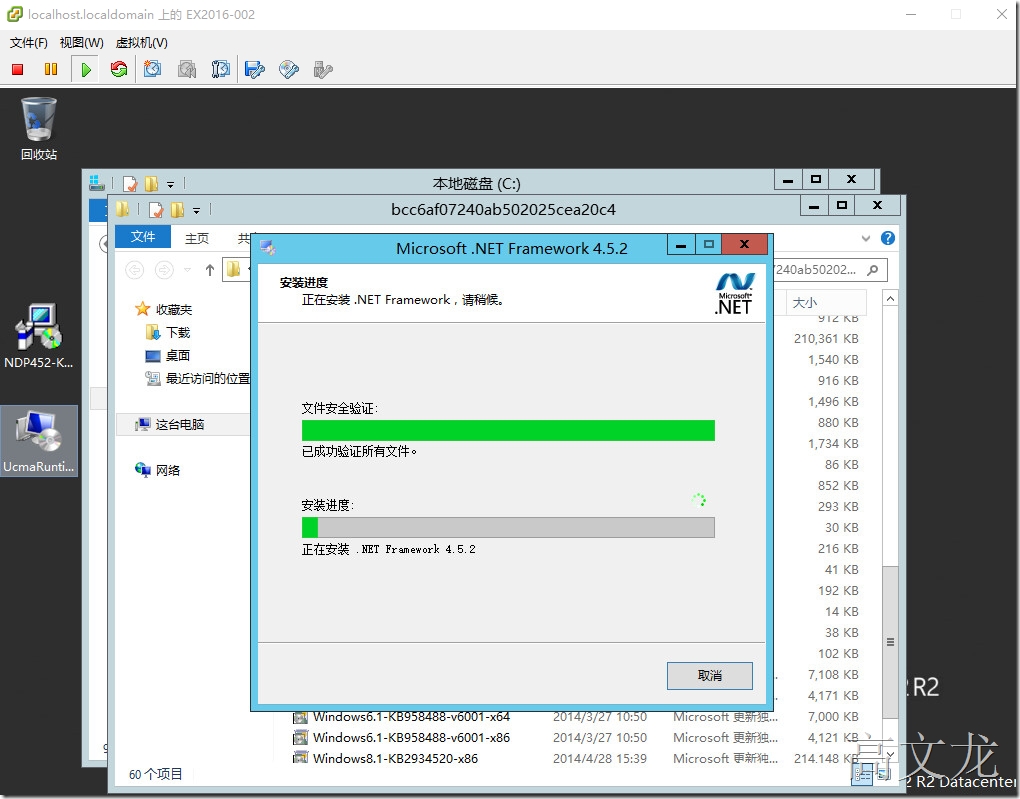
Task: Click the Explorer forward navigation arrow
Action: 164,269
